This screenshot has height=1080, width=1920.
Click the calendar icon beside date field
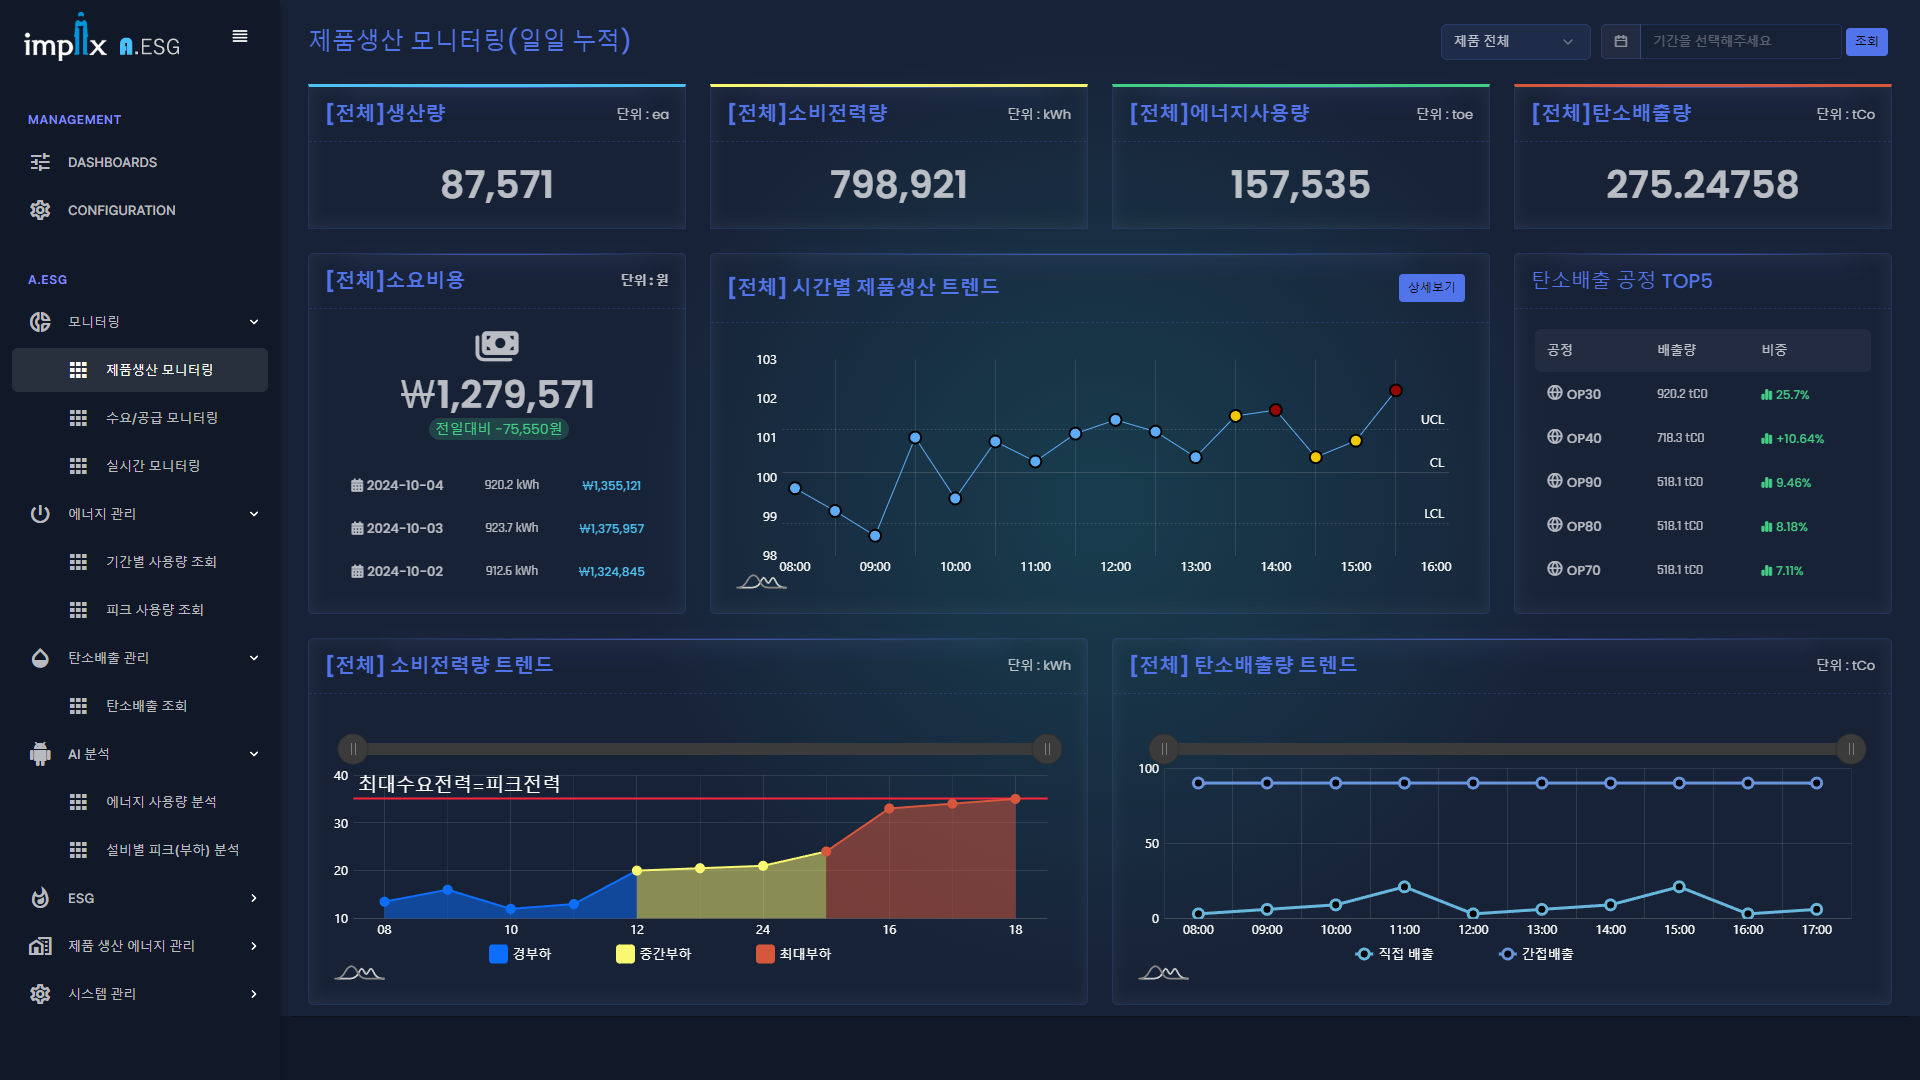[x=1621, y=41]
